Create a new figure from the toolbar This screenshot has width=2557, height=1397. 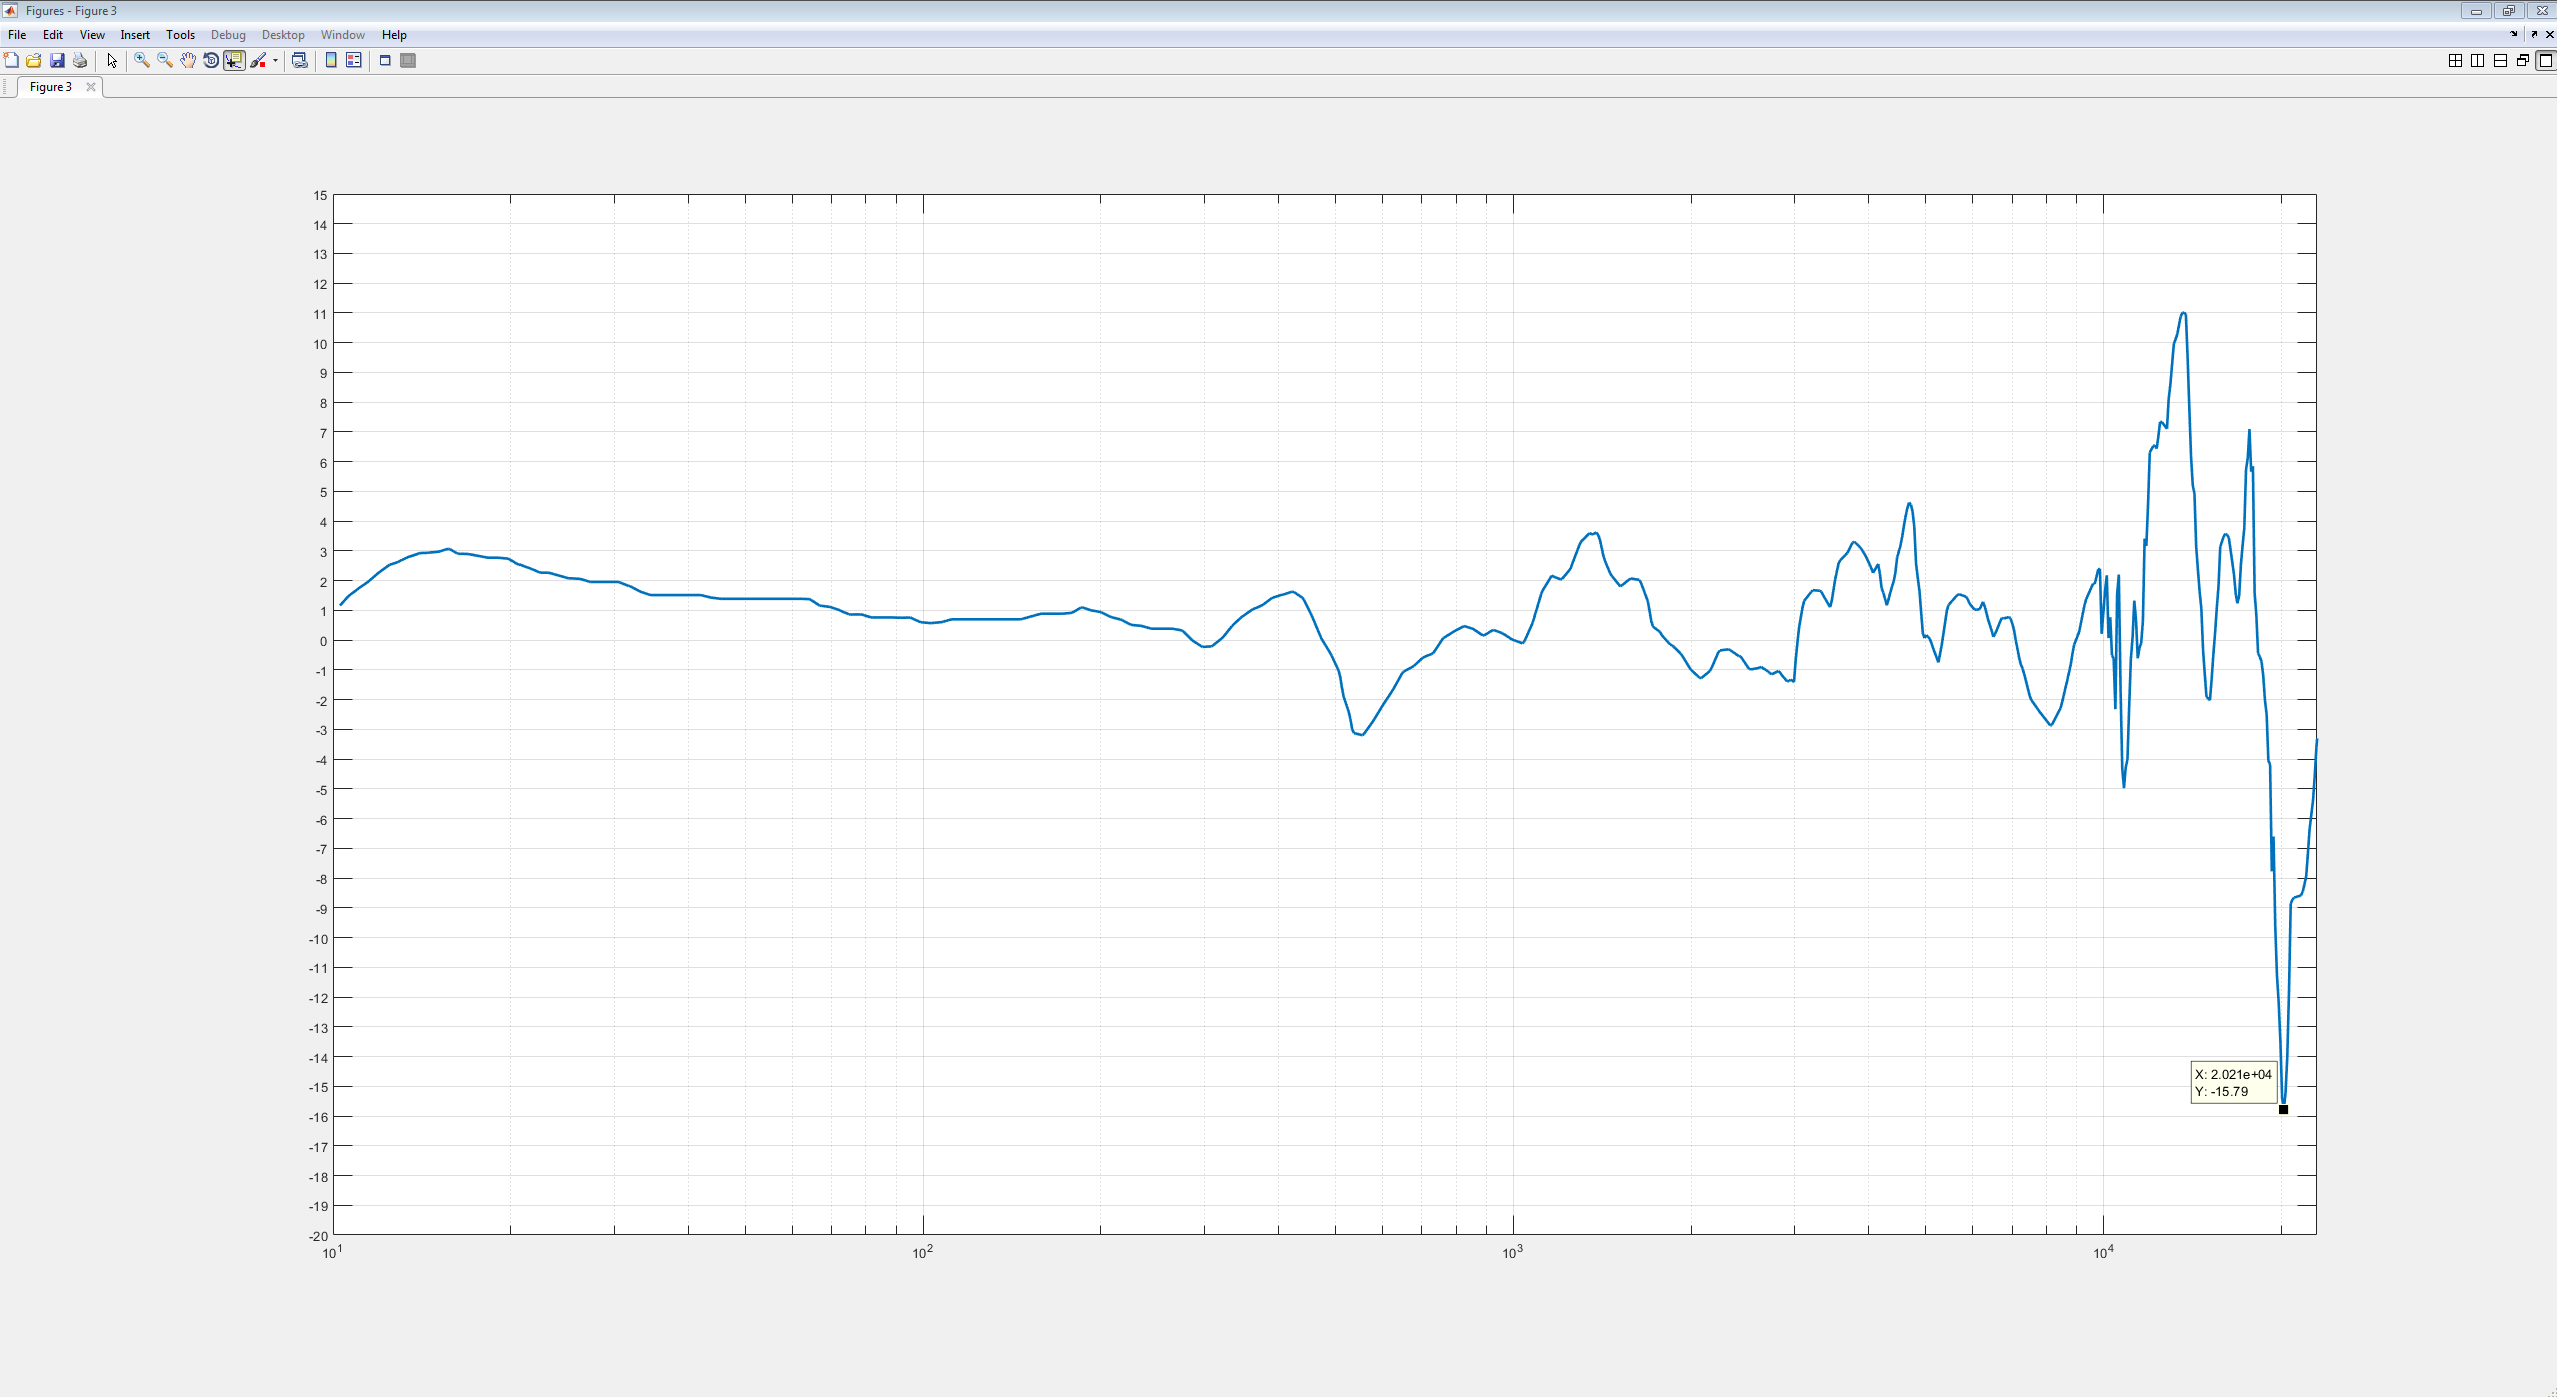[11, 60]
